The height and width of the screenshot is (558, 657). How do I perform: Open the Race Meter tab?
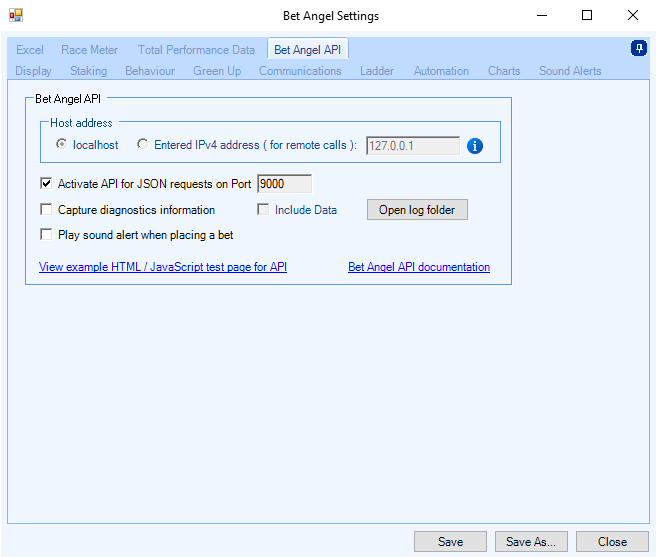89,50
